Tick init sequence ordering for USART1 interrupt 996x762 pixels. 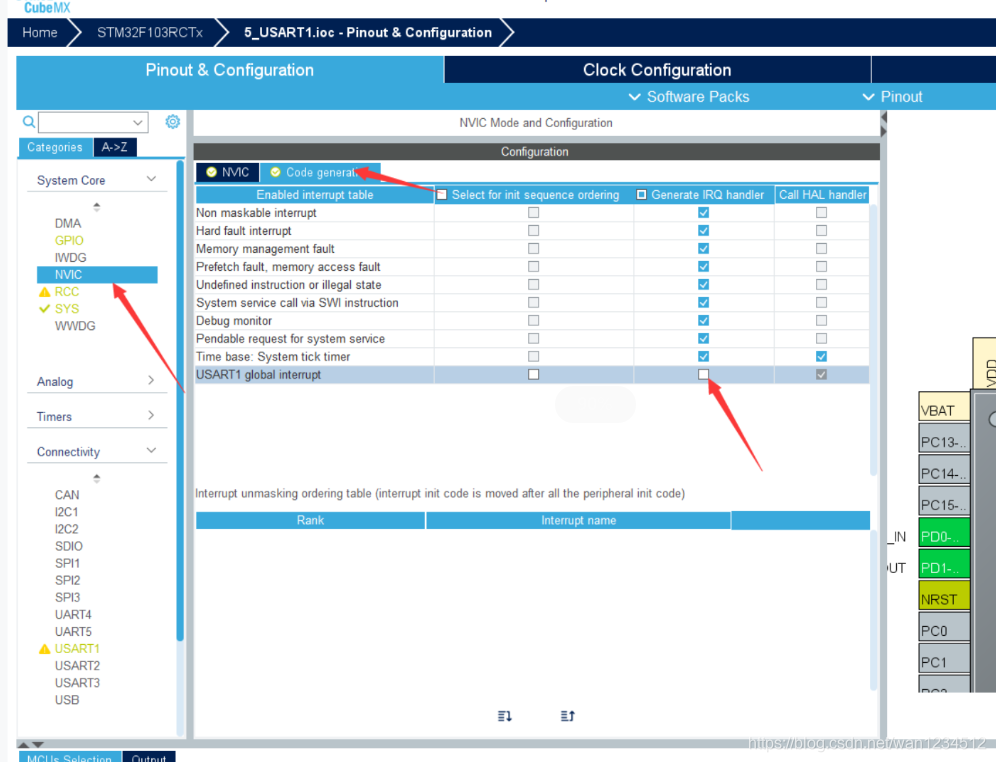coord(533,374)
